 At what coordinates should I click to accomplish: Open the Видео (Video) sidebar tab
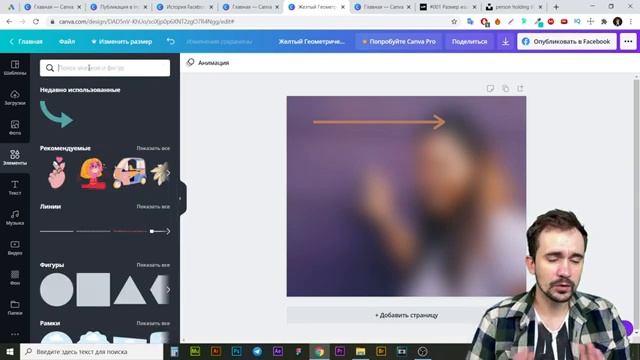tap(15, 247)
